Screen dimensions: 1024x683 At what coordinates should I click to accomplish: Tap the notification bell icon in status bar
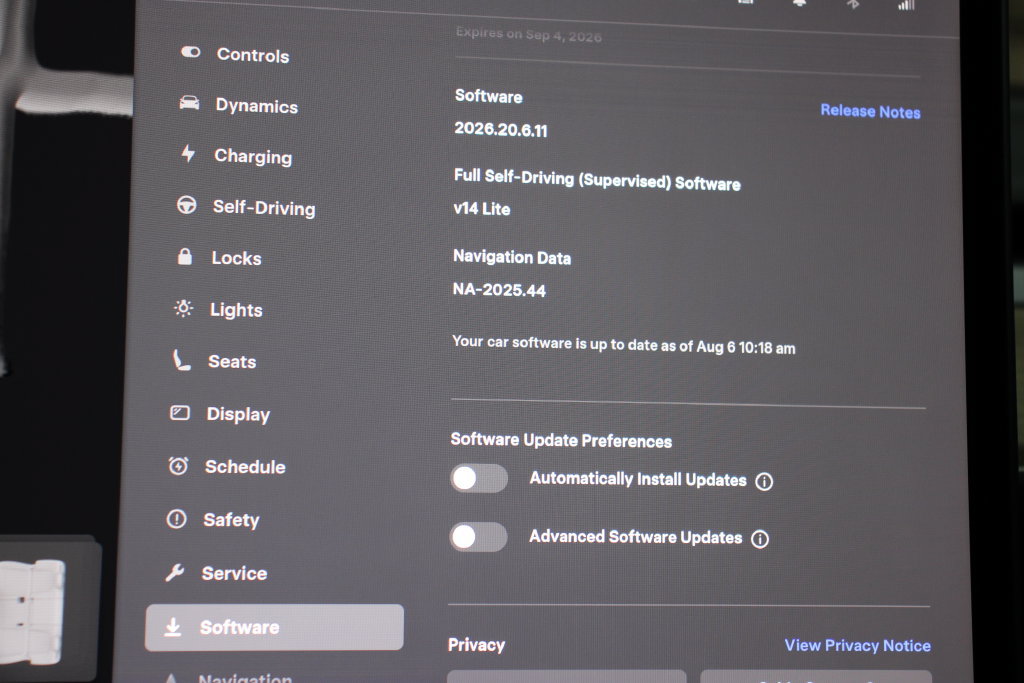coord(799,3)
